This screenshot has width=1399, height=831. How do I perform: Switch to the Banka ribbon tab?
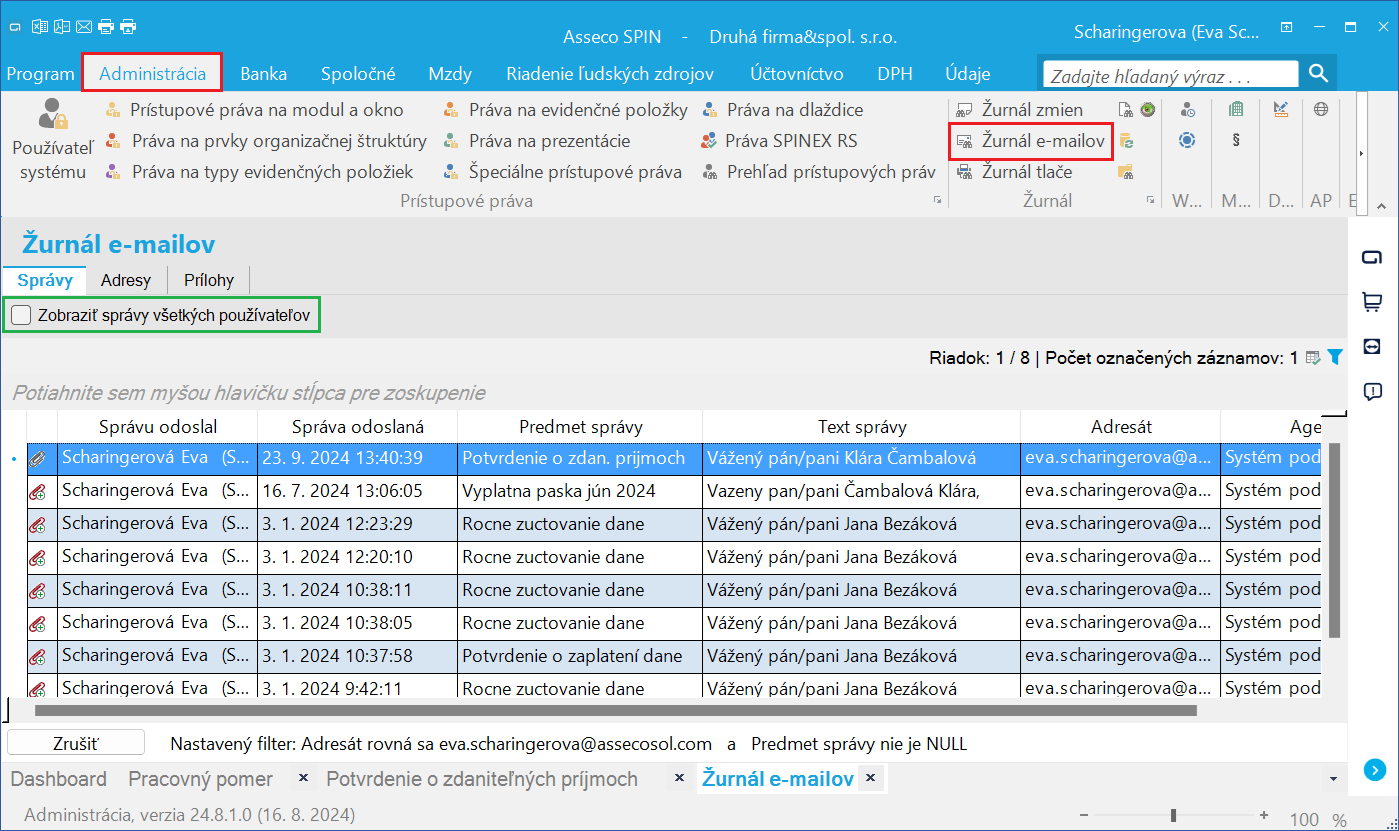pyautogui.click(x=263, y=73)
